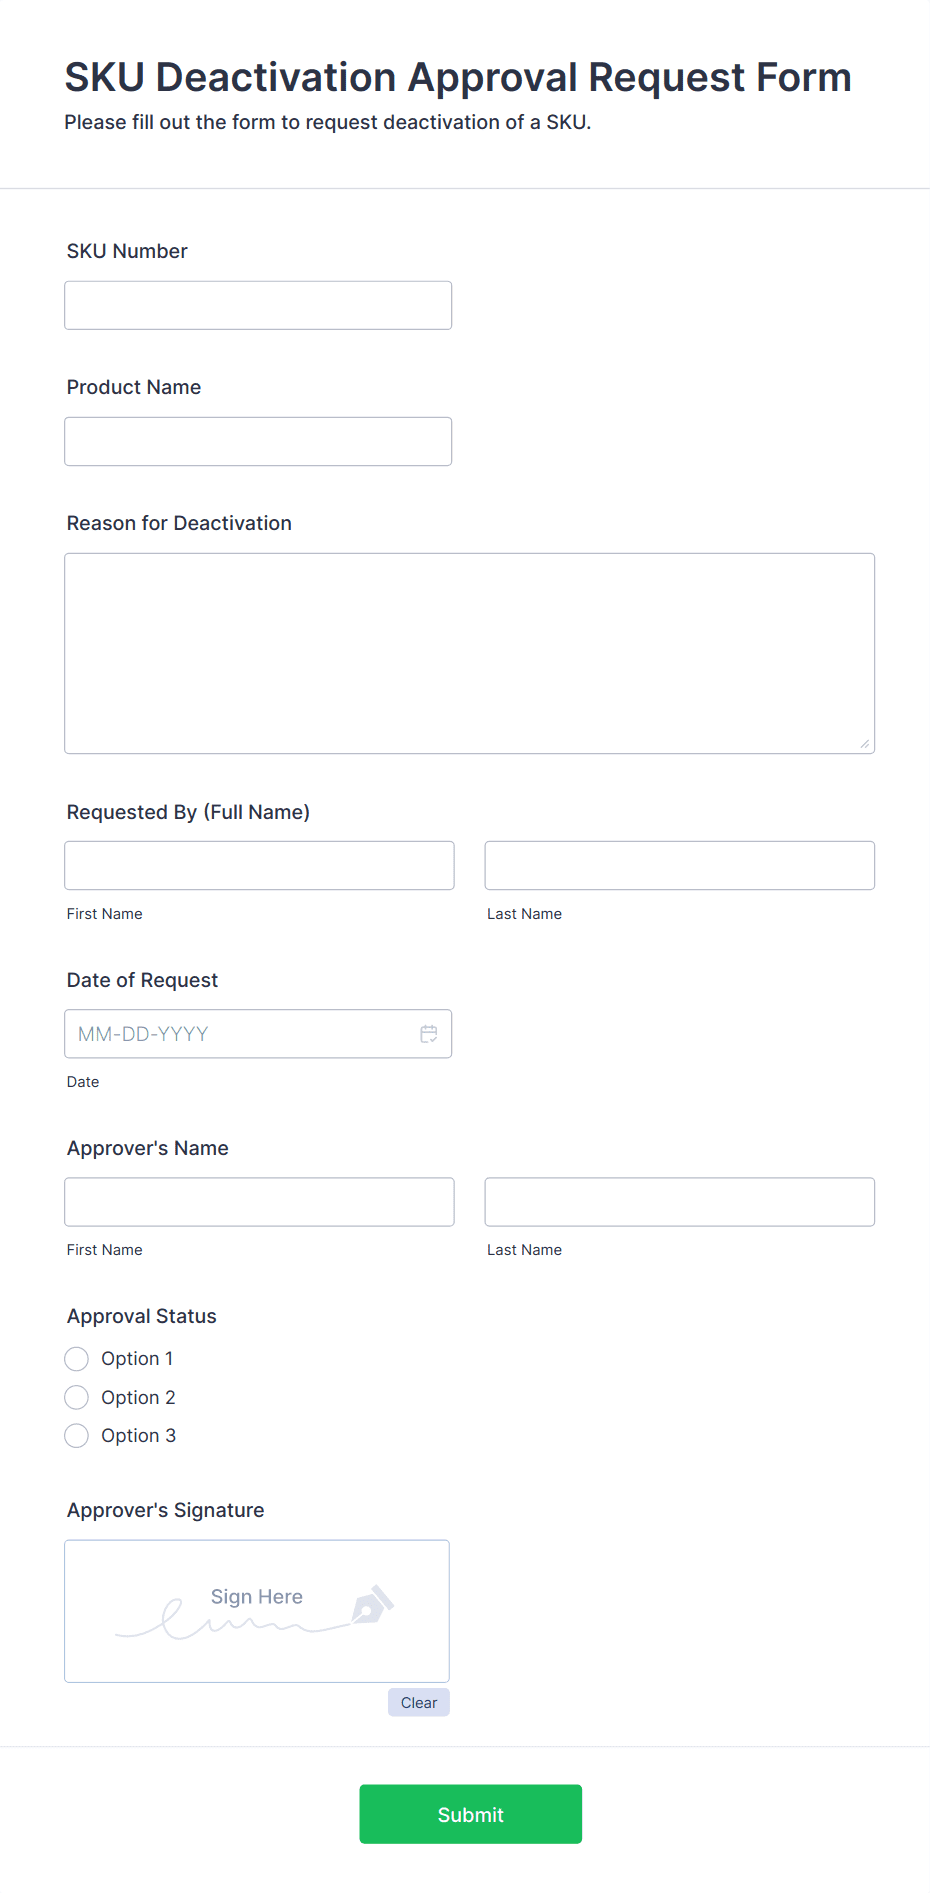Click the textarea resize handle
Viewport: 930px width, 1893px height.
tap(864, 742)
